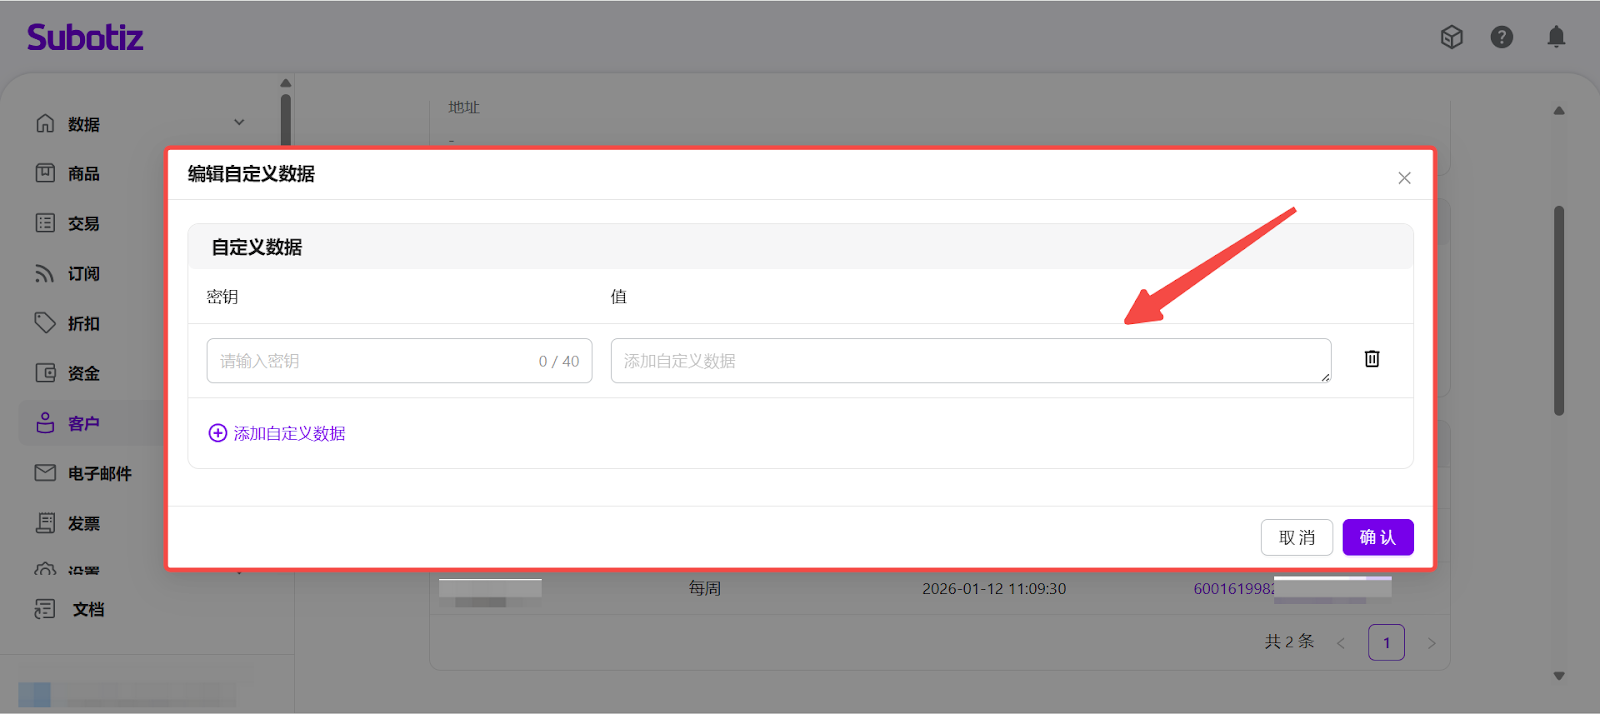Open 商品 in the sidebar
This screenshot has width=1600, height=714.
83,174
